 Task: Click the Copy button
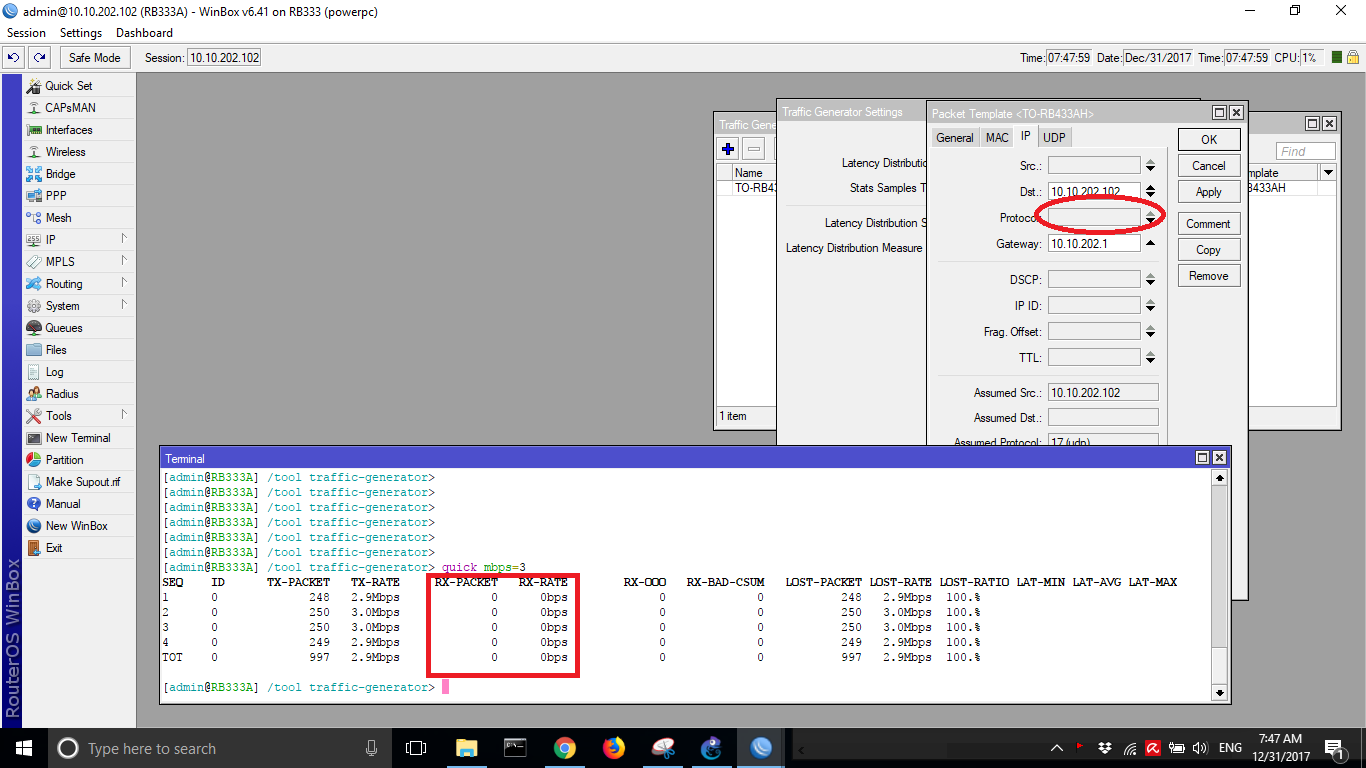(1208, 250)
